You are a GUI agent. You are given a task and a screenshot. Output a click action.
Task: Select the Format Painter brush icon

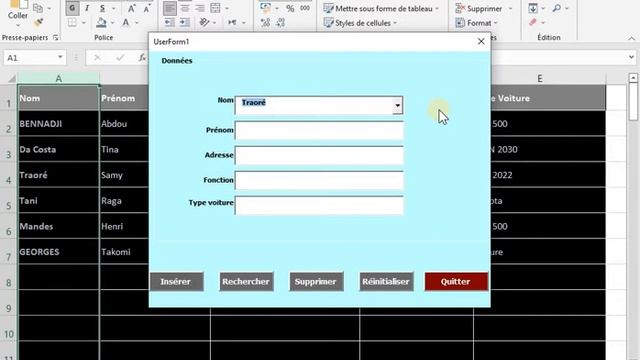(x=38, y=22)
